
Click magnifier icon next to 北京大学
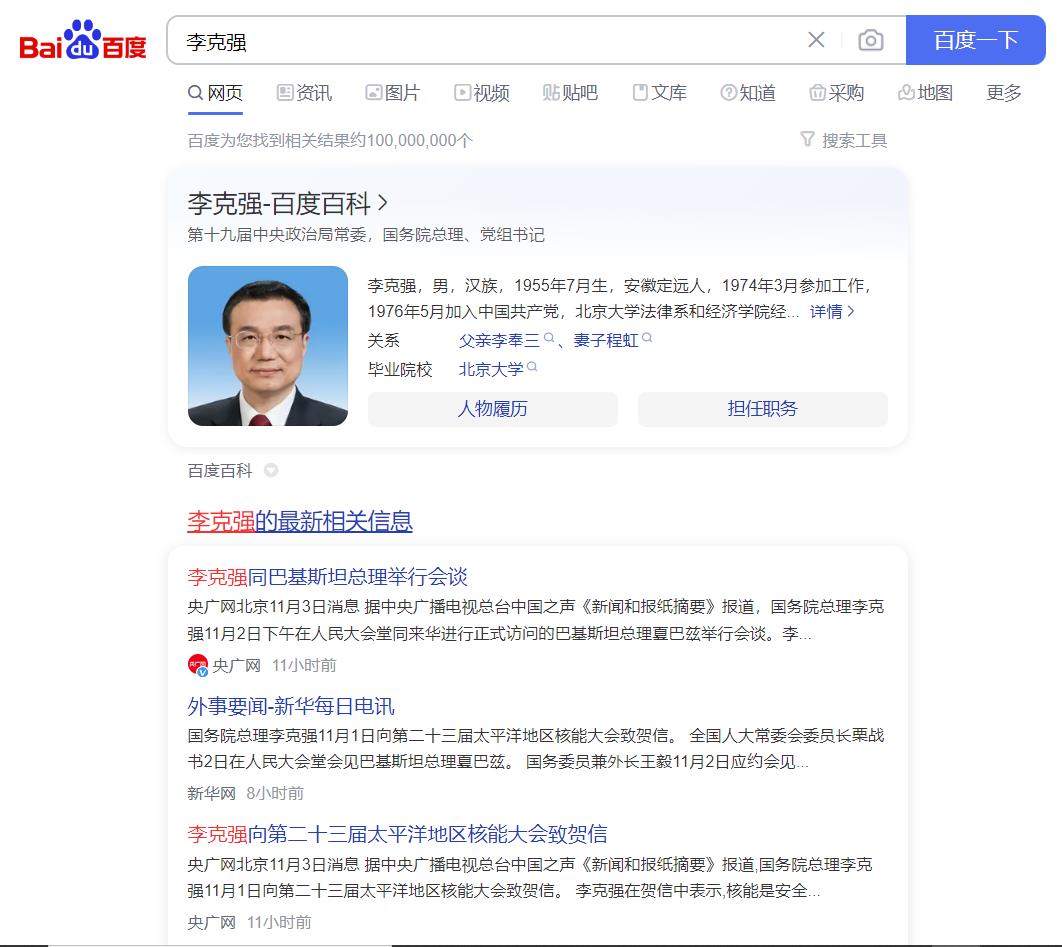[532, 366]
